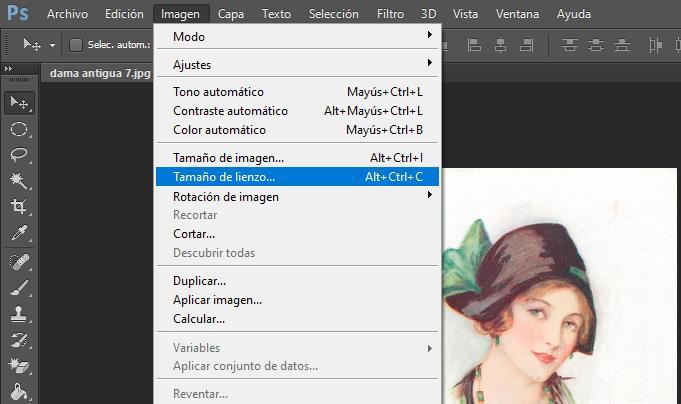Open the Edición menu

coord(124,14)
